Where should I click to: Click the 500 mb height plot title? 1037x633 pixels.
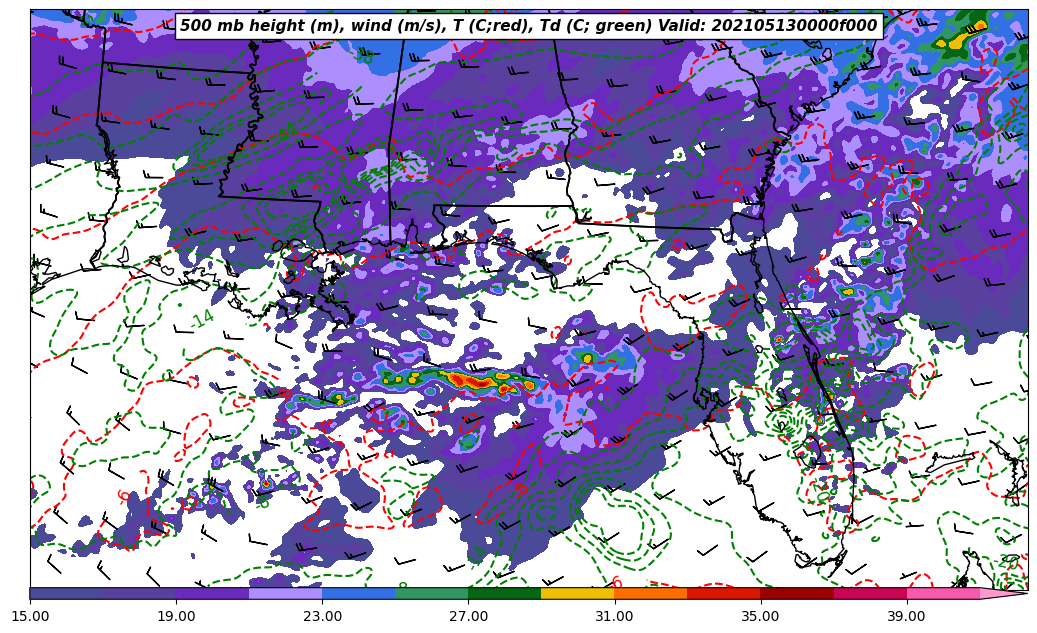click(x=529, y=26)
